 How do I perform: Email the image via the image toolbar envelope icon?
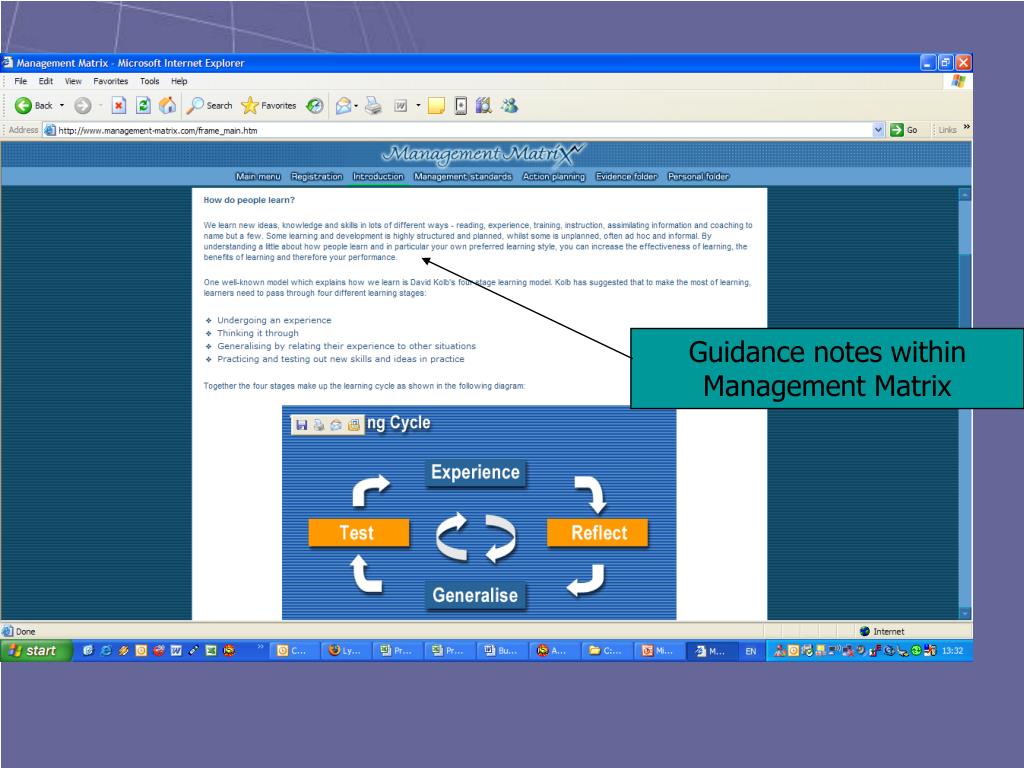[336, 425]
